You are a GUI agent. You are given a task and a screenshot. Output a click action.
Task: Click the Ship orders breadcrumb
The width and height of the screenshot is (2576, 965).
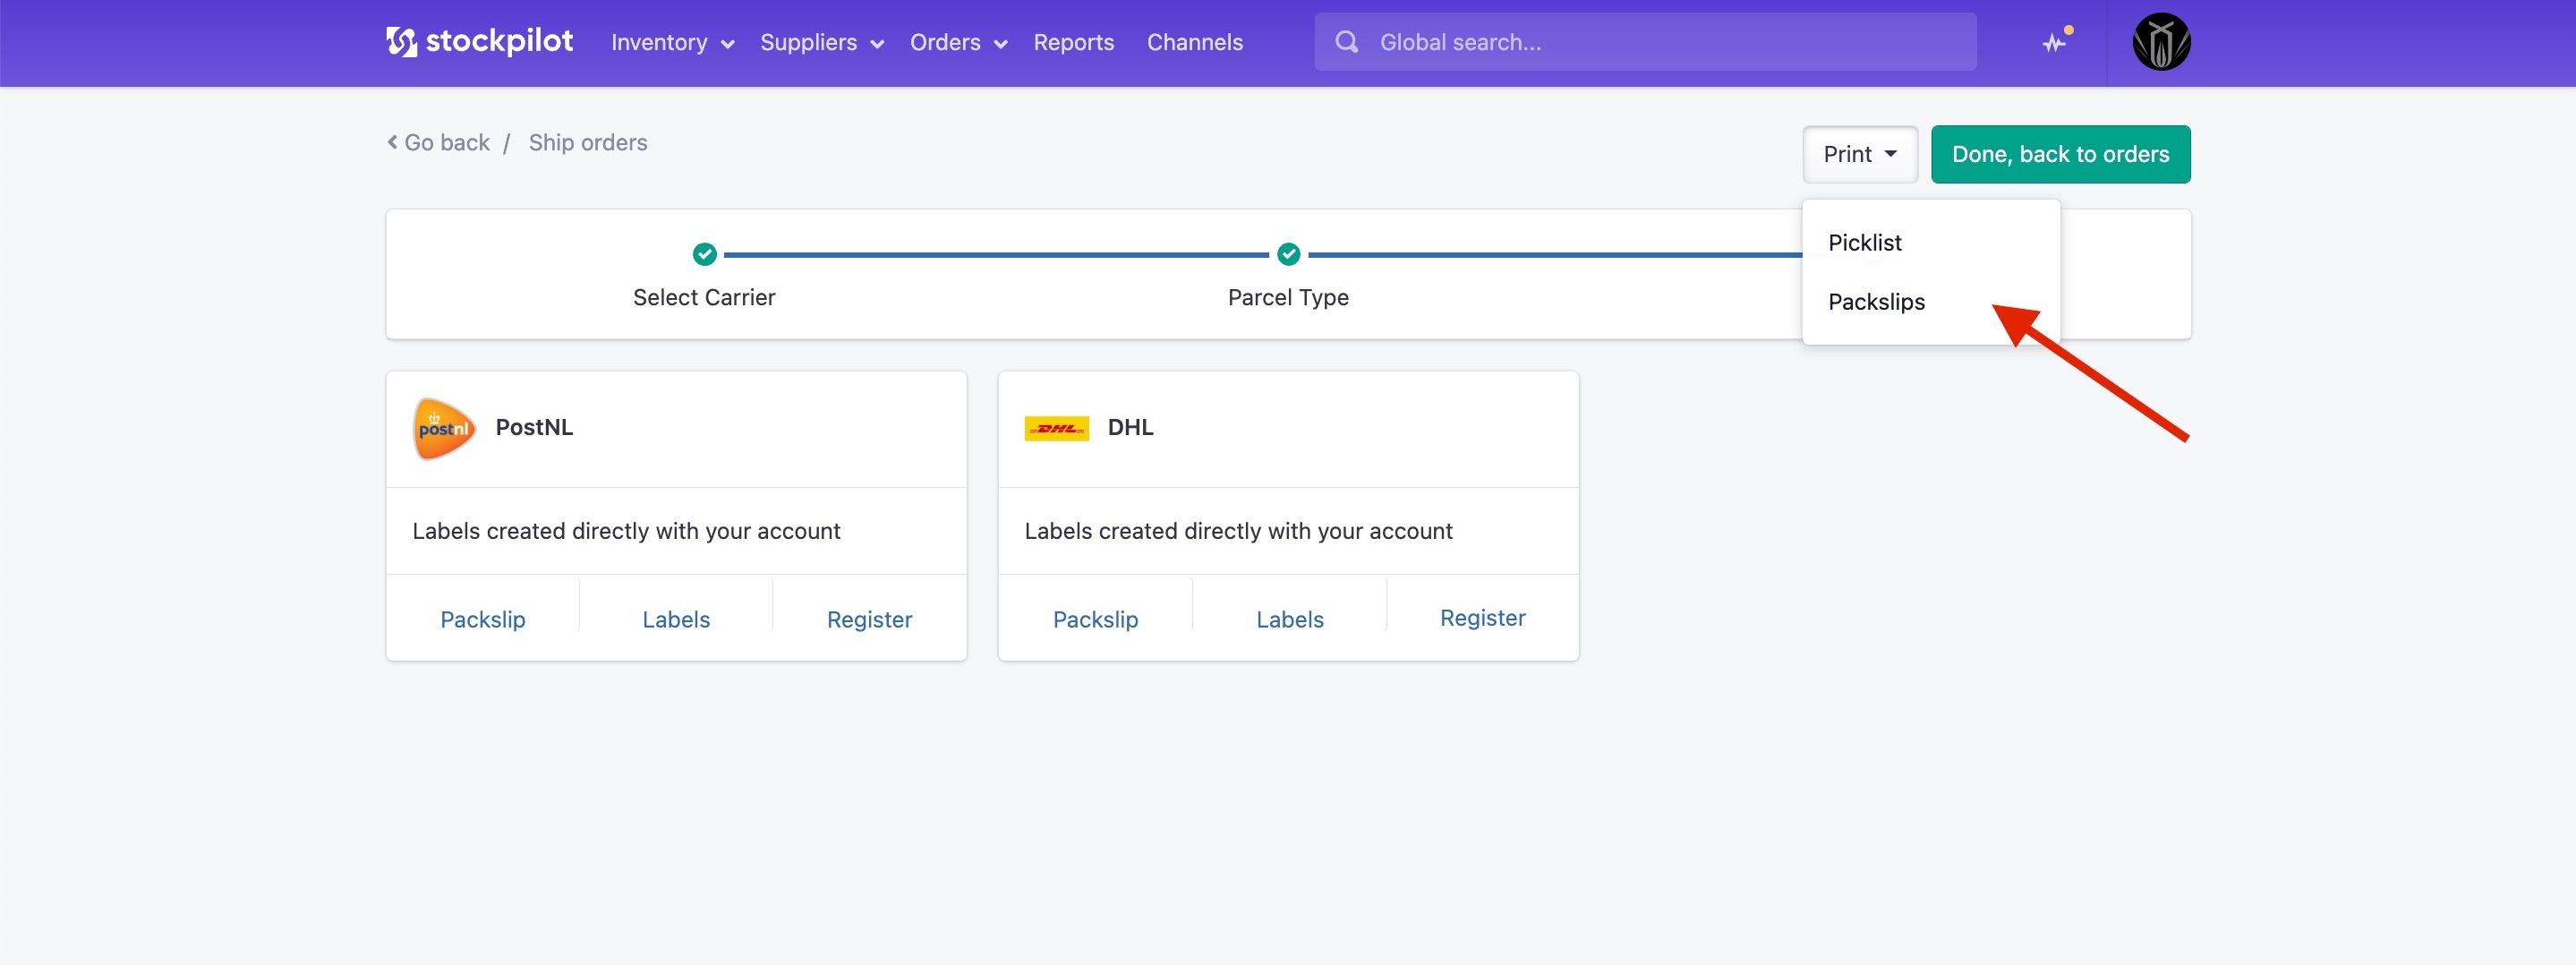tap(588, 143)
